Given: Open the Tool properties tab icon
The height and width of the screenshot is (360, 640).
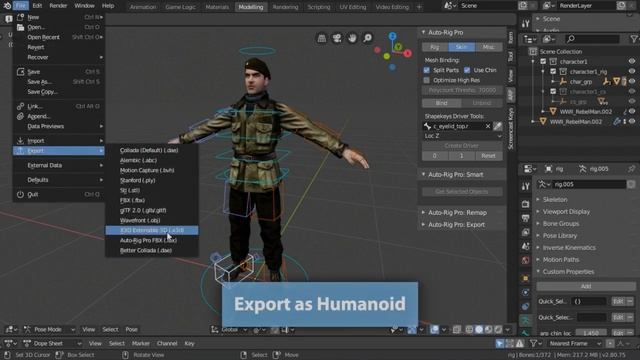Looking at the screenshot, I should (526, 186).
